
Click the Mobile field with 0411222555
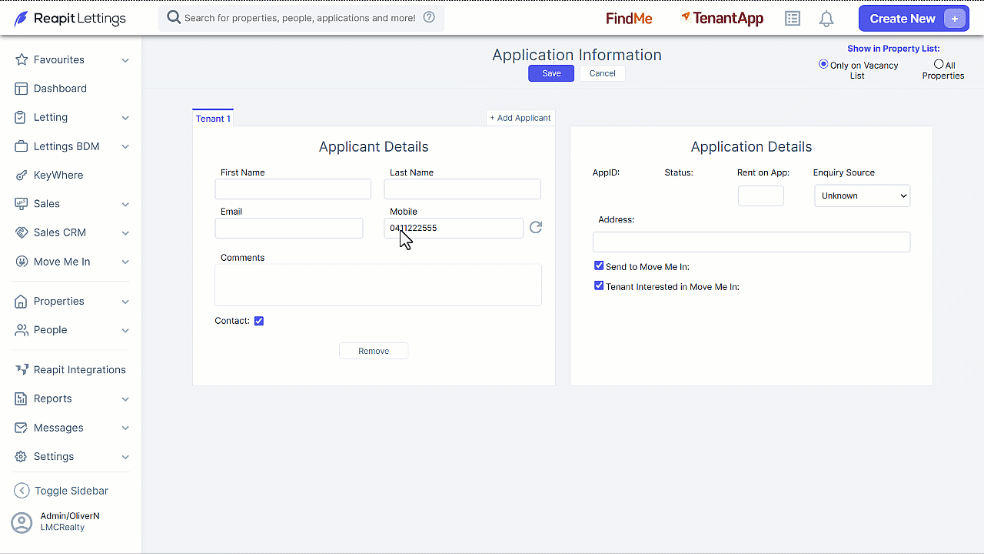[454, 228]
